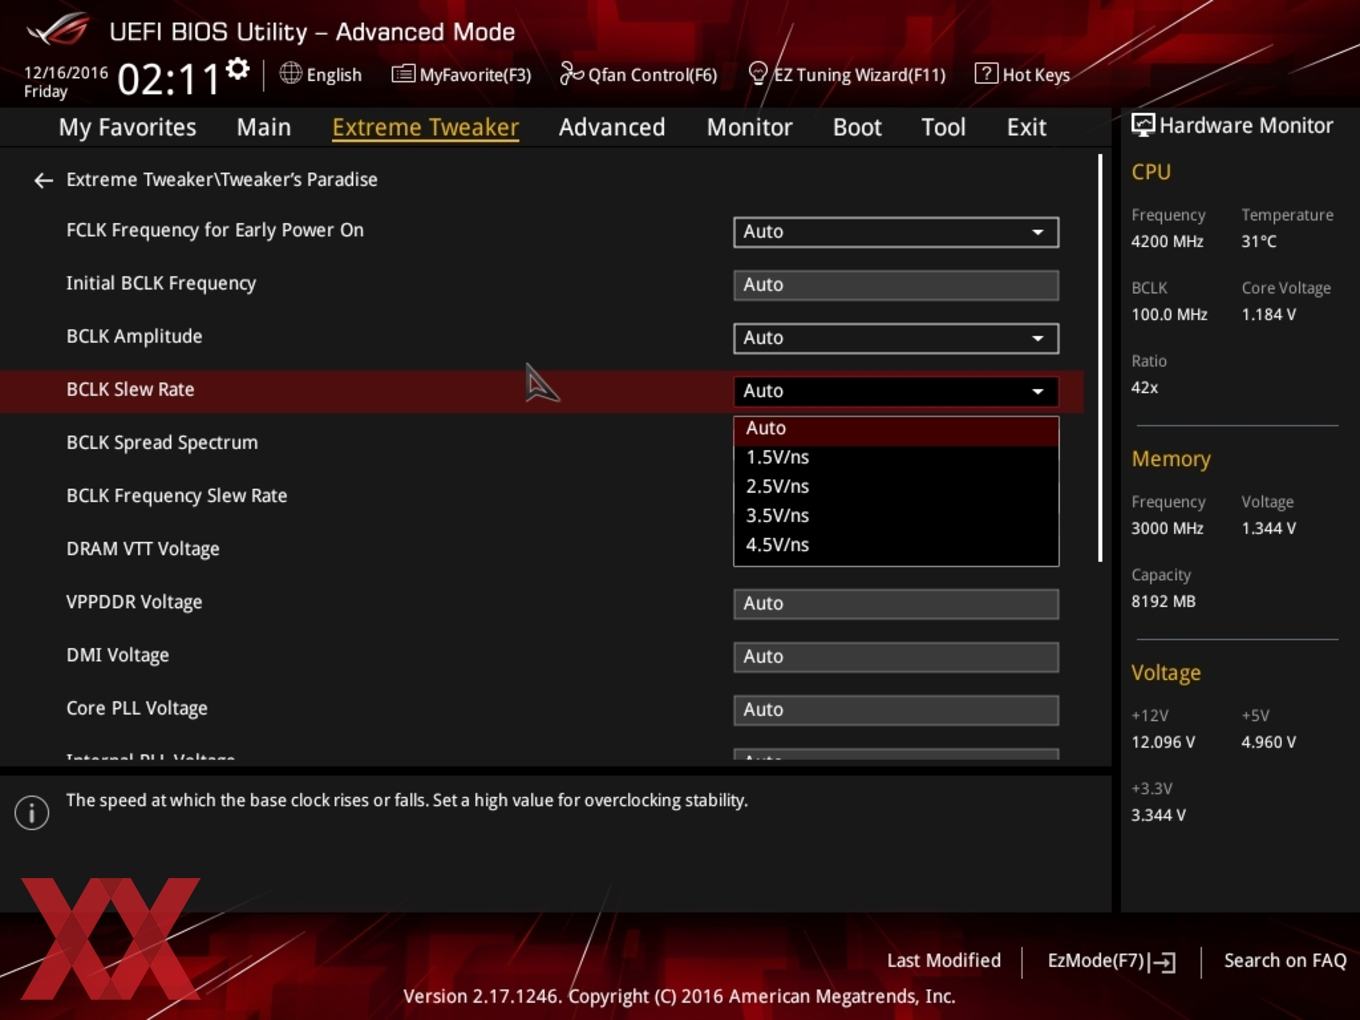Viewport: 1360px width, 1020px height.
Task: Click DMI Voltage input field
Action: (896, 657)
